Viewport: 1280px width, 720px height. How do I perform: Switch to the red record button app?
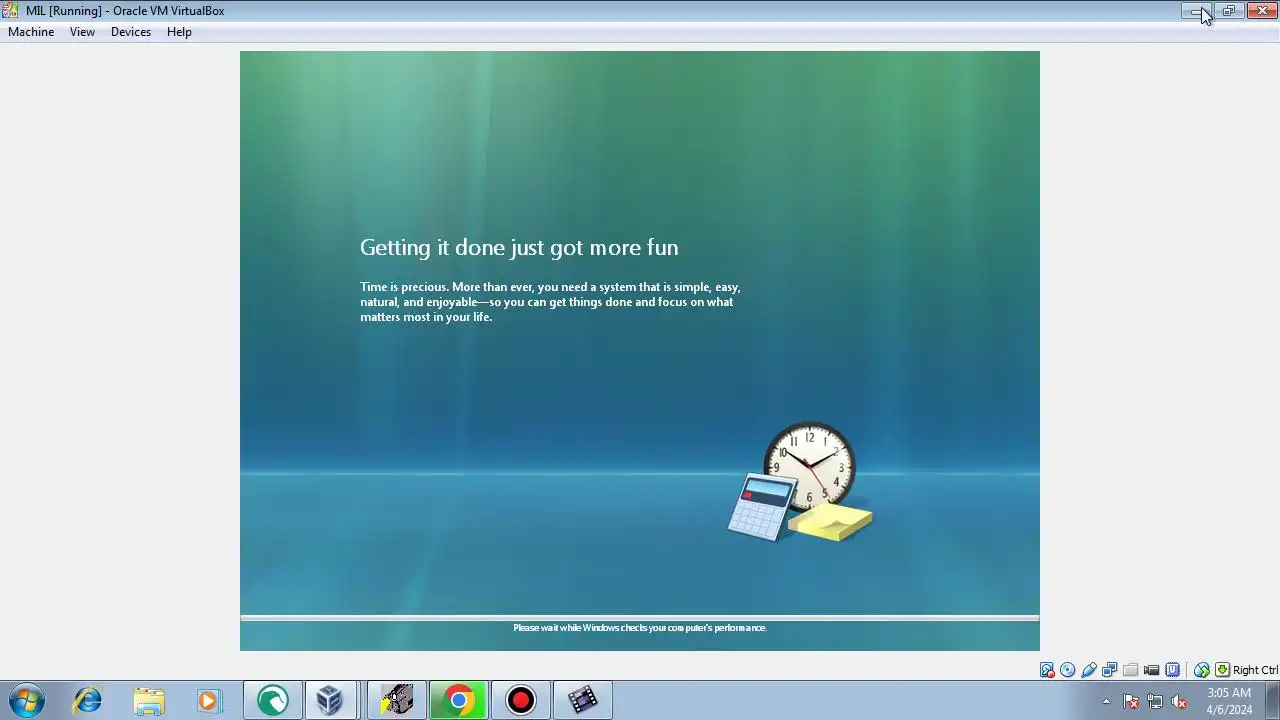[521, 700]
